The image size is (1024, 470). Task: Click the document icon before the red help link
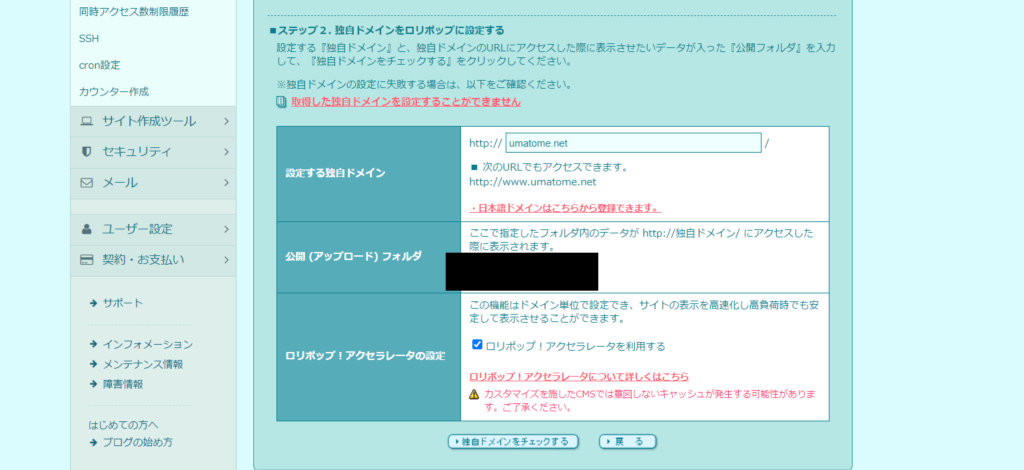(281, 102)
